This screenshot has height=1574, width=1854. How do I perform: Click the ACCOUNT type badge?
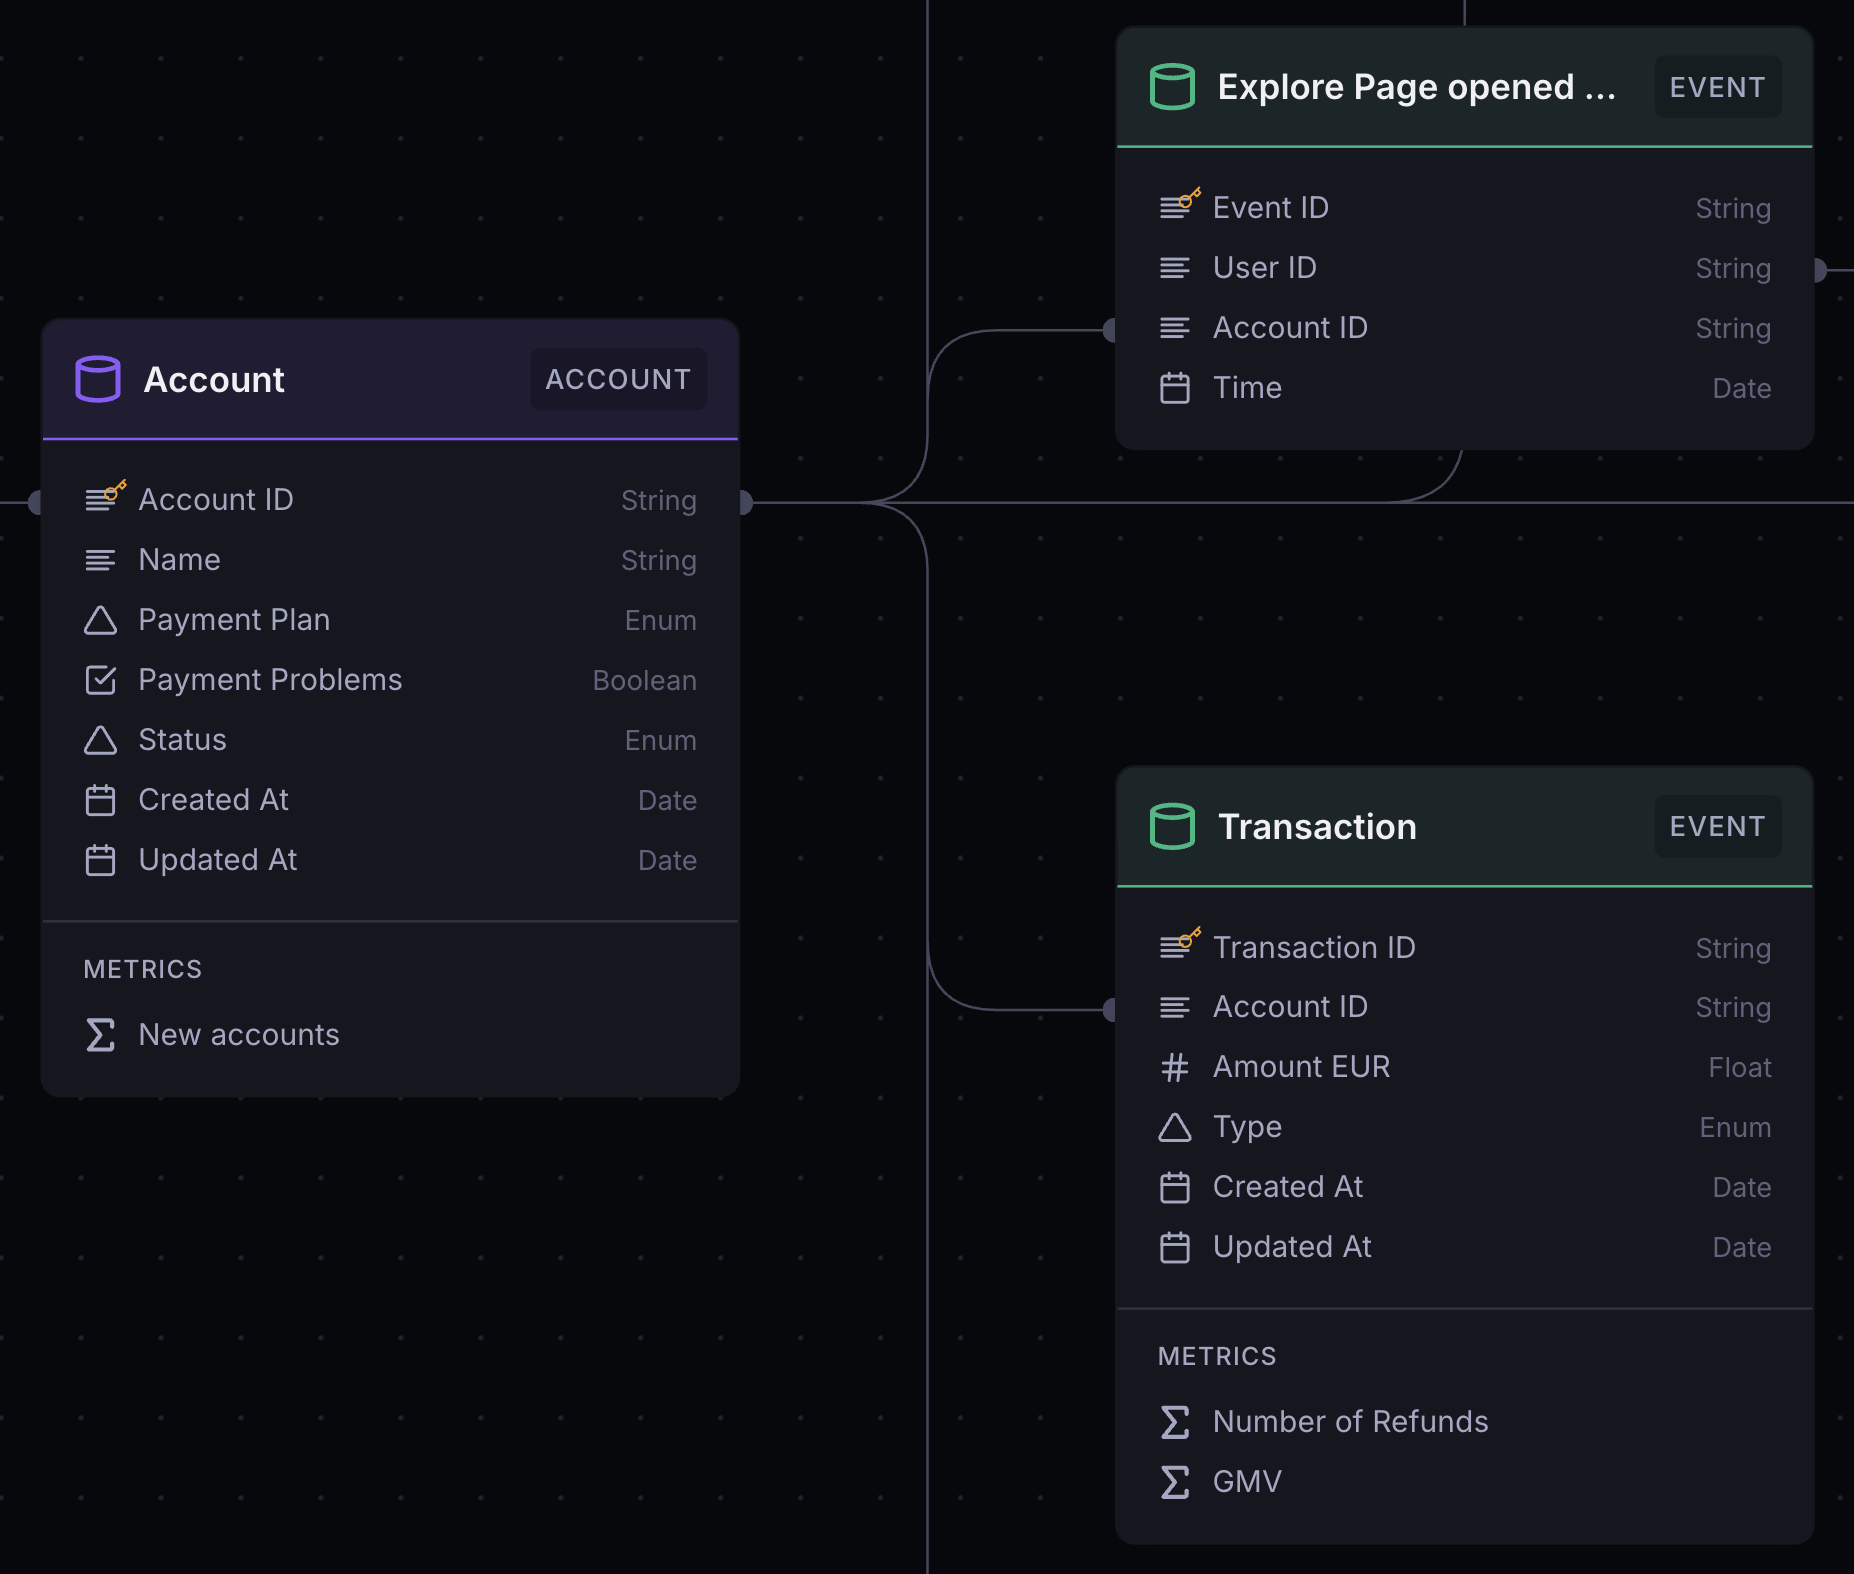coord(618,379)
